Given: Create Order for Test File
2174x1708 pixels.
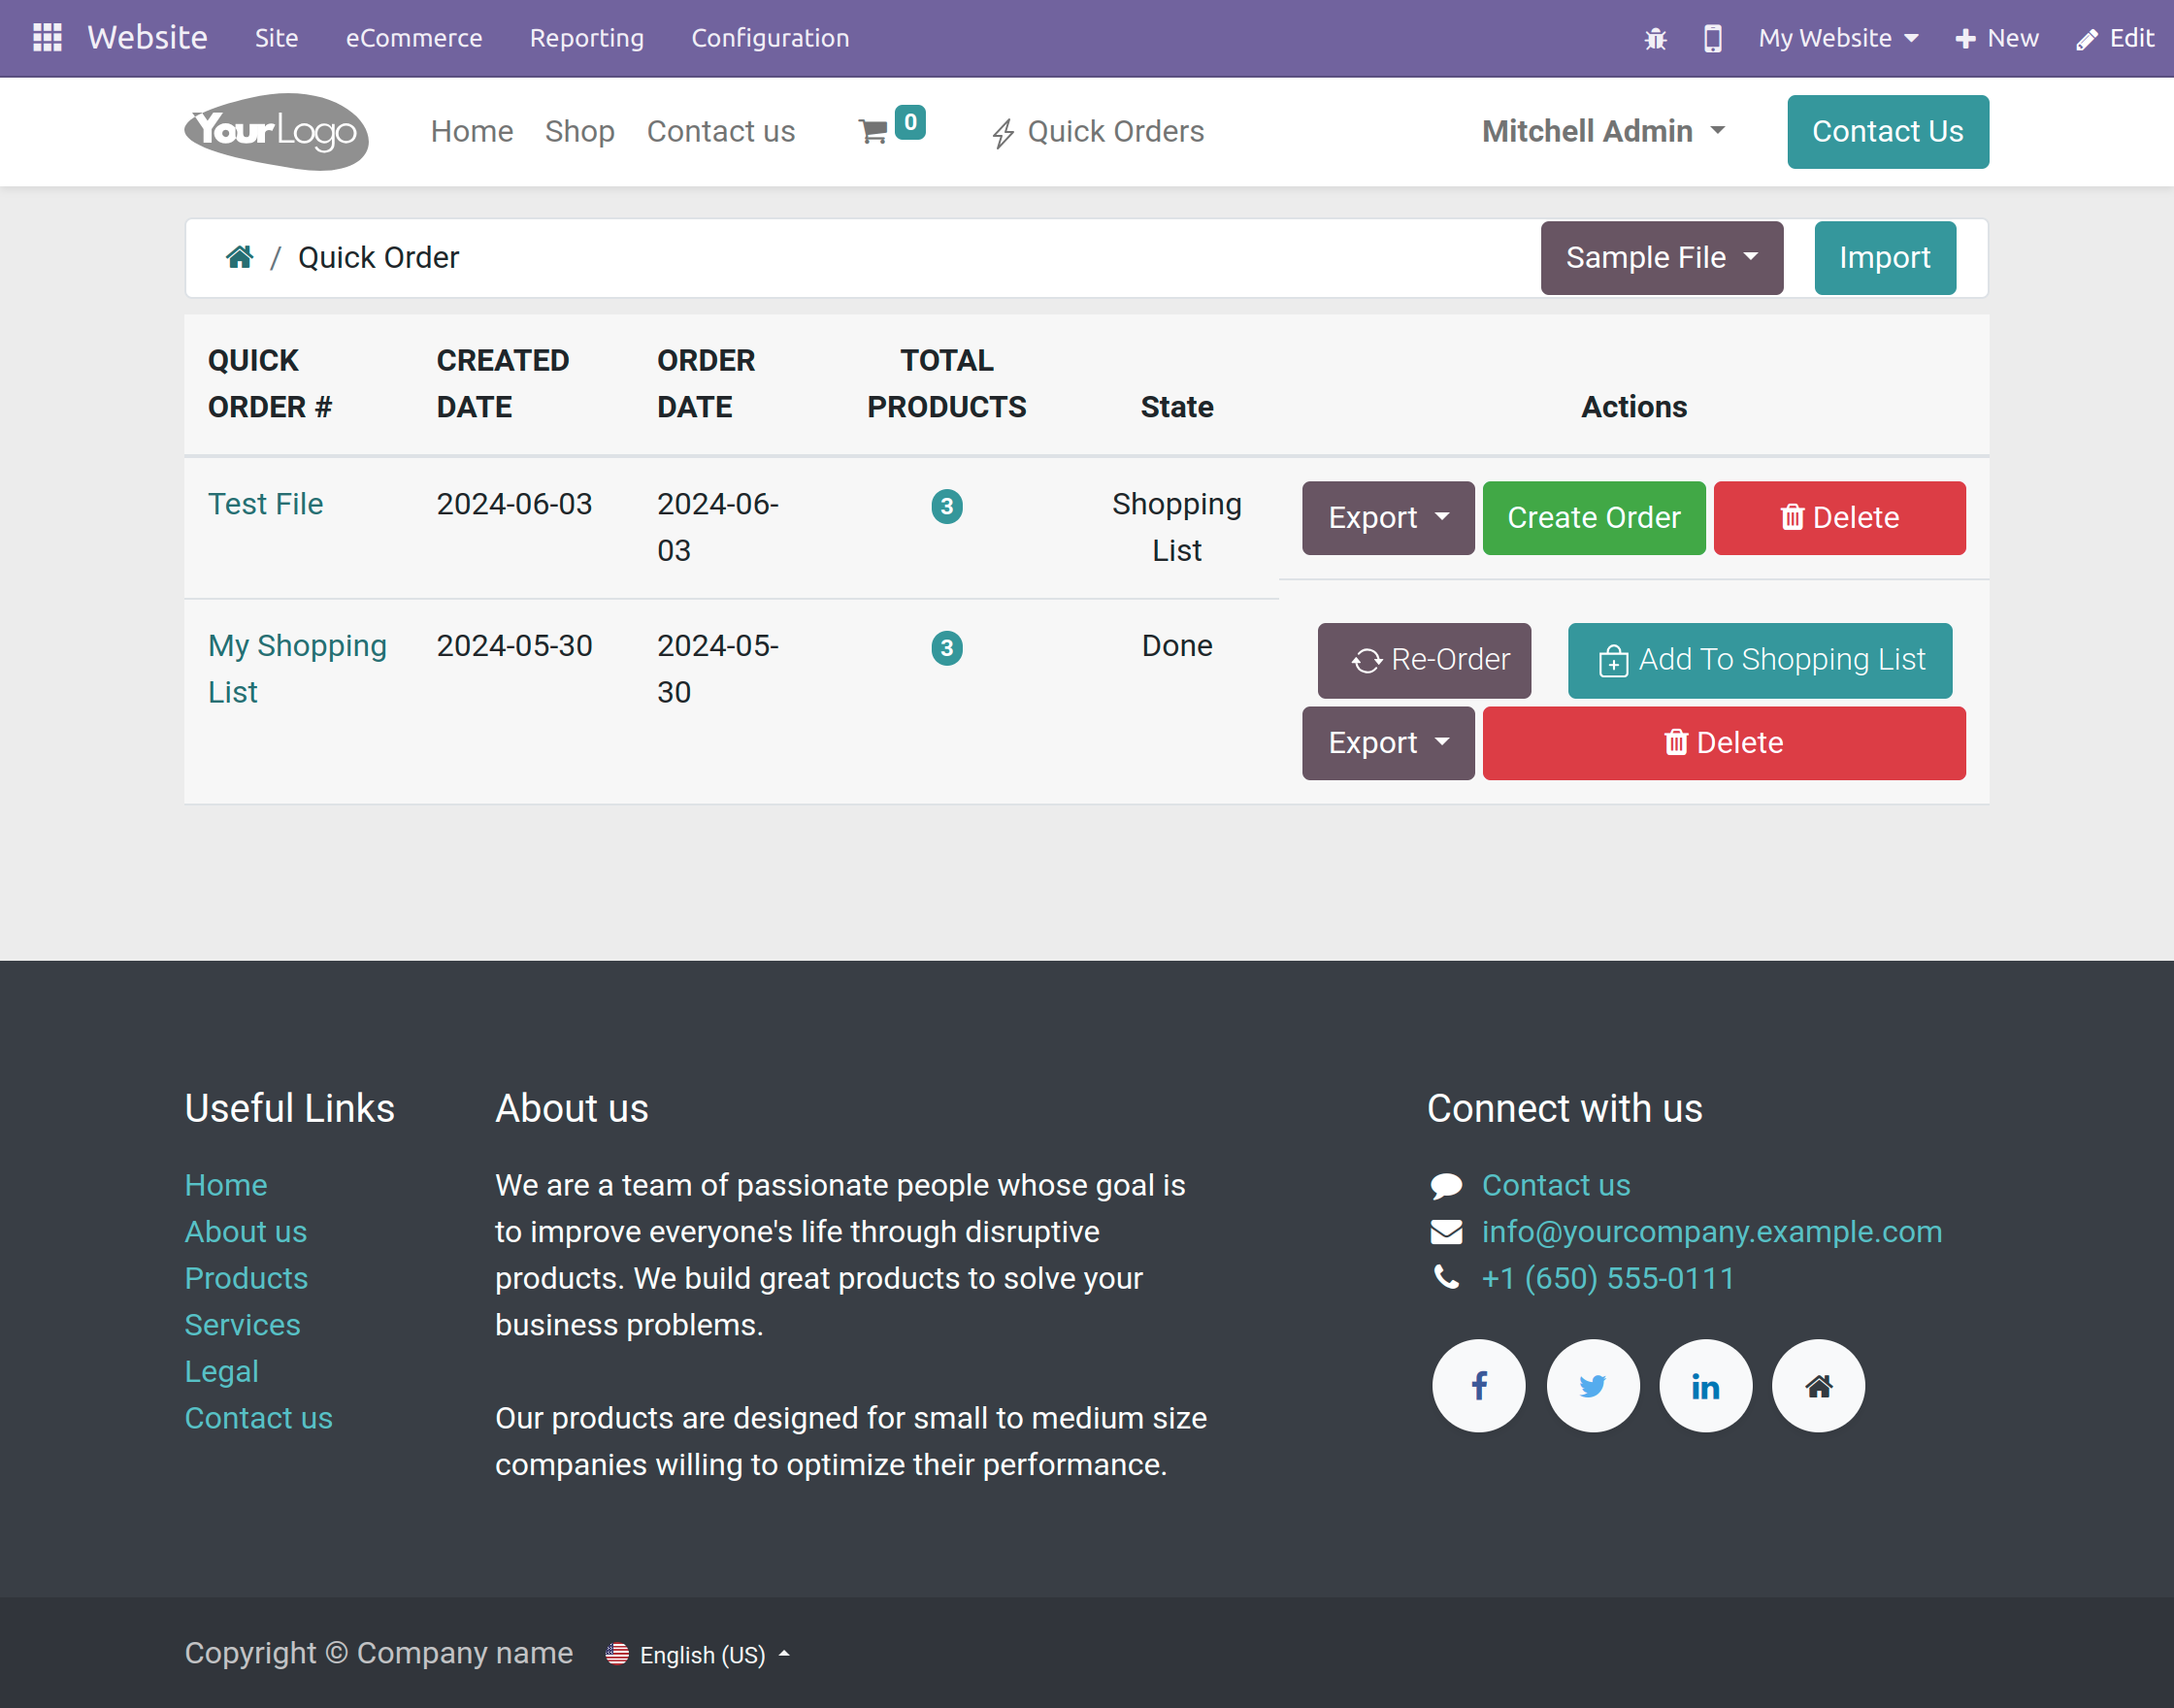Looking at the screenshot, I should point(1593,518).
